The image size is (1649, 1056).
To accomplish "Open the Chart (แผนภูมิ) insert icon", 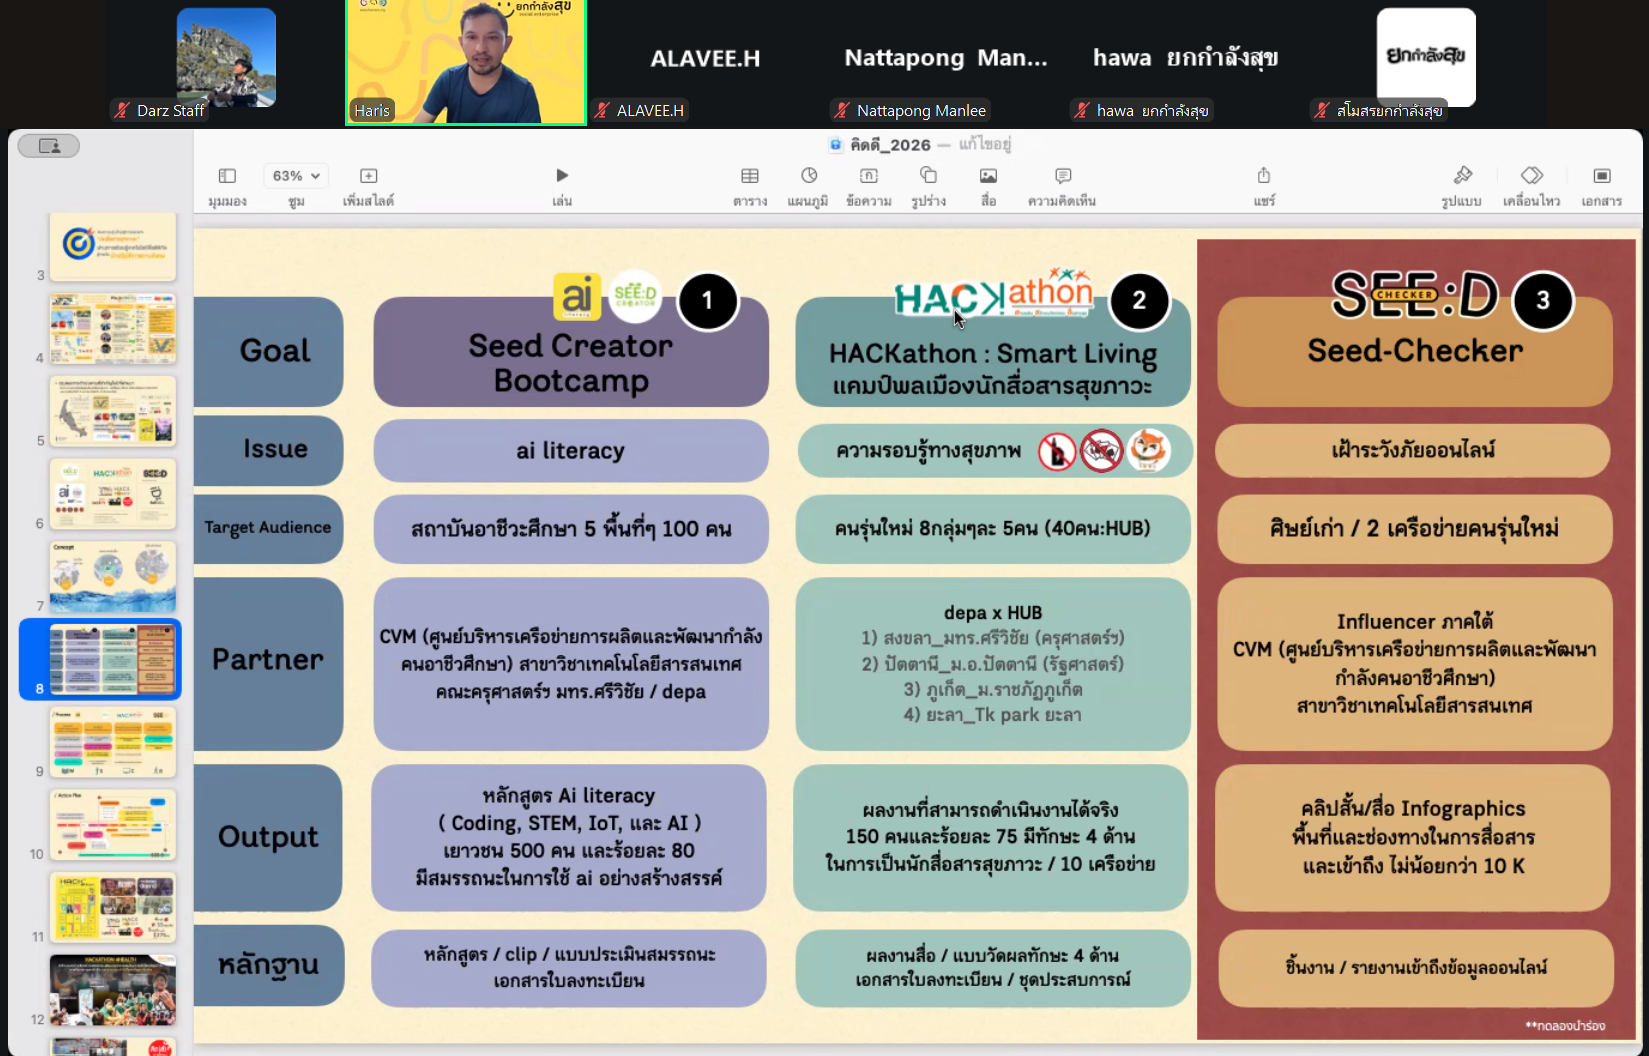I will pyautogui.click(x=808, y=176).
